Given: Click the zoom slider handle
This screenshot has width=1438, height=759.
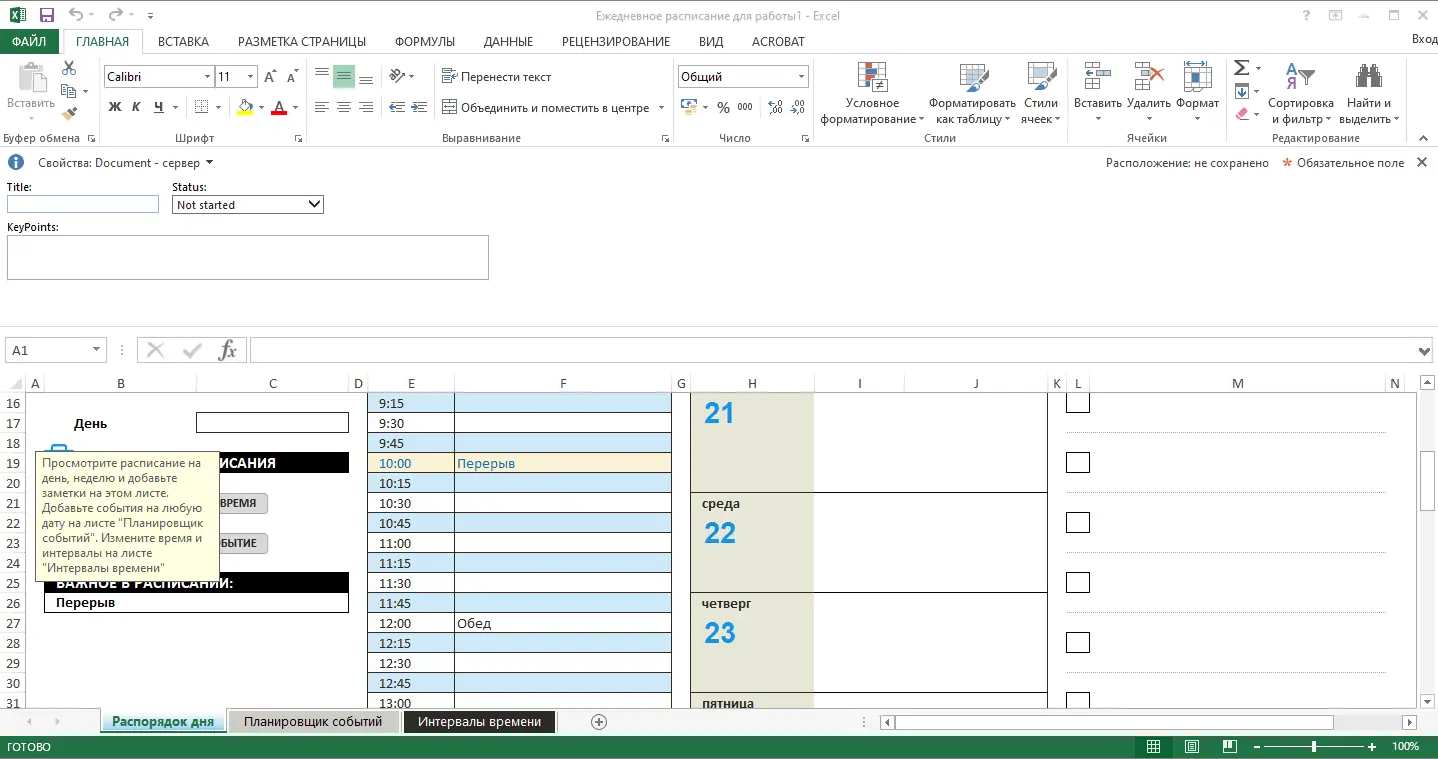Looking at the screenshot, I should (x=1313, y=747).
